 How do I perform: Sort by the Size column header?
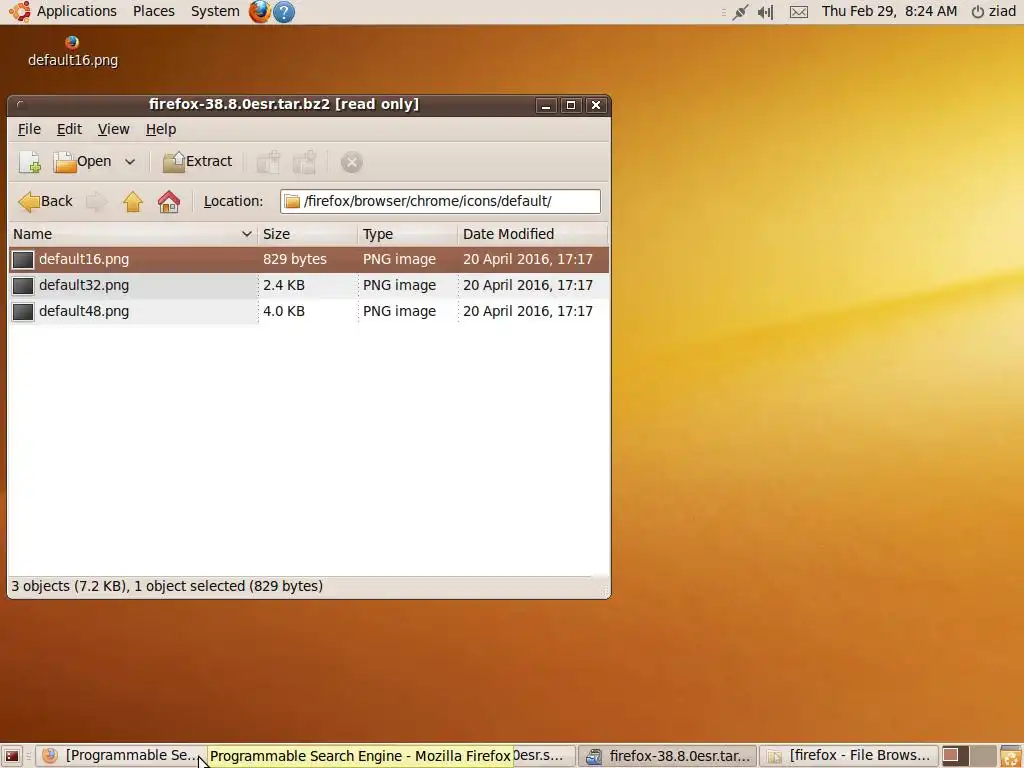308,234
